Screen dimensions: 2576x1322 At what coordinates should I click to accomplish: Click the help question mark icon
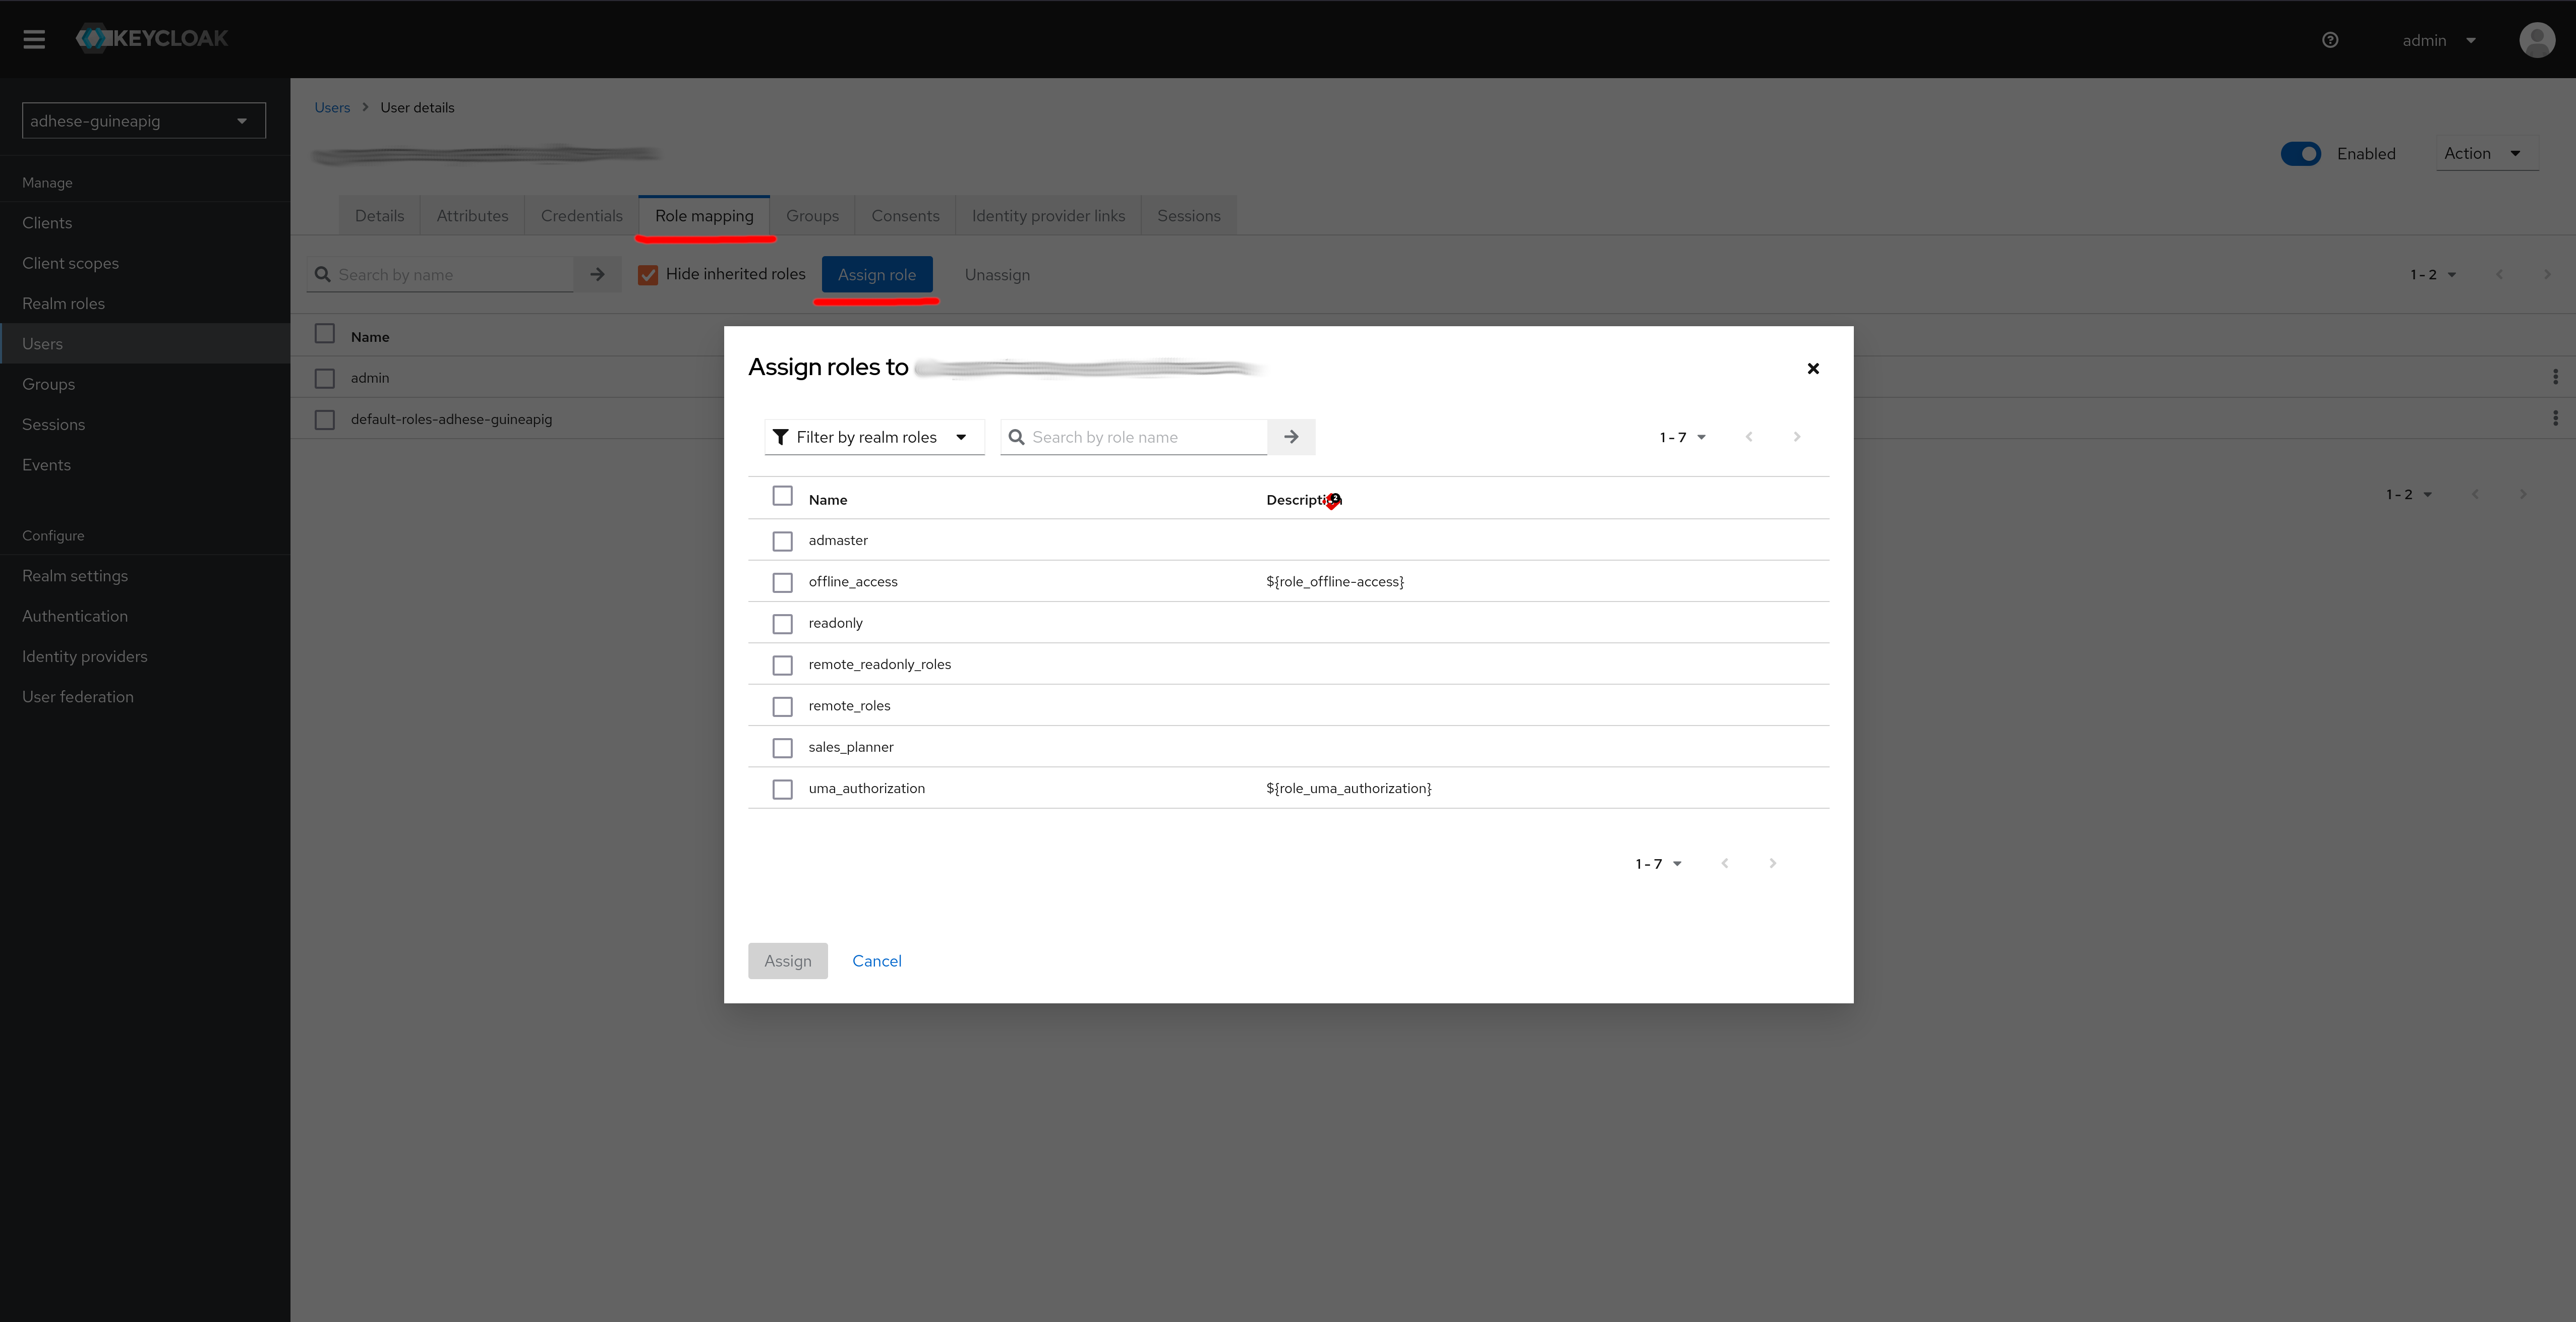click(2330, 40)
